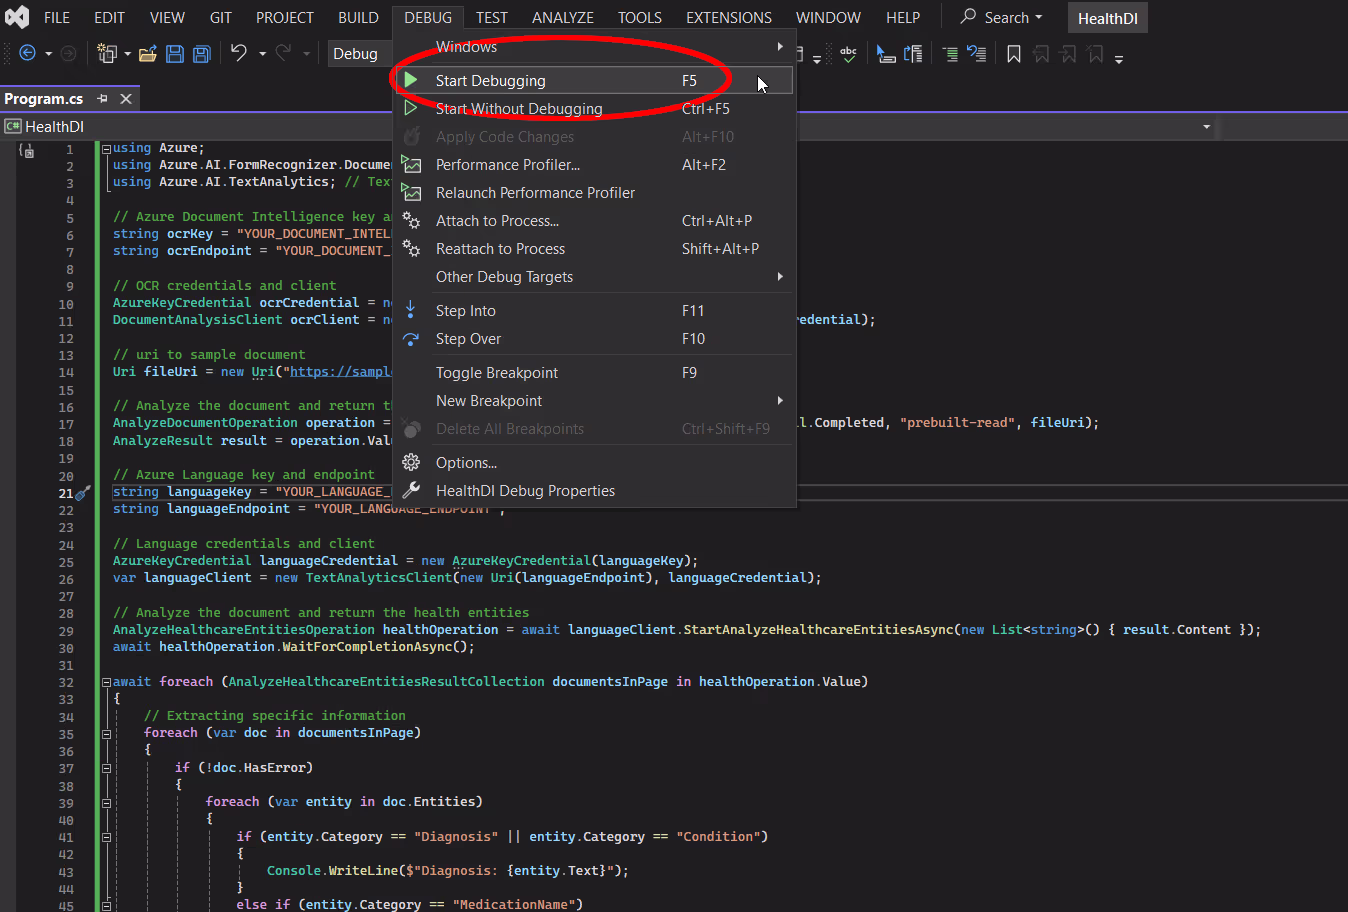Select Step Over
This screenshot has height=912, width=1348.
coord(594,339)
